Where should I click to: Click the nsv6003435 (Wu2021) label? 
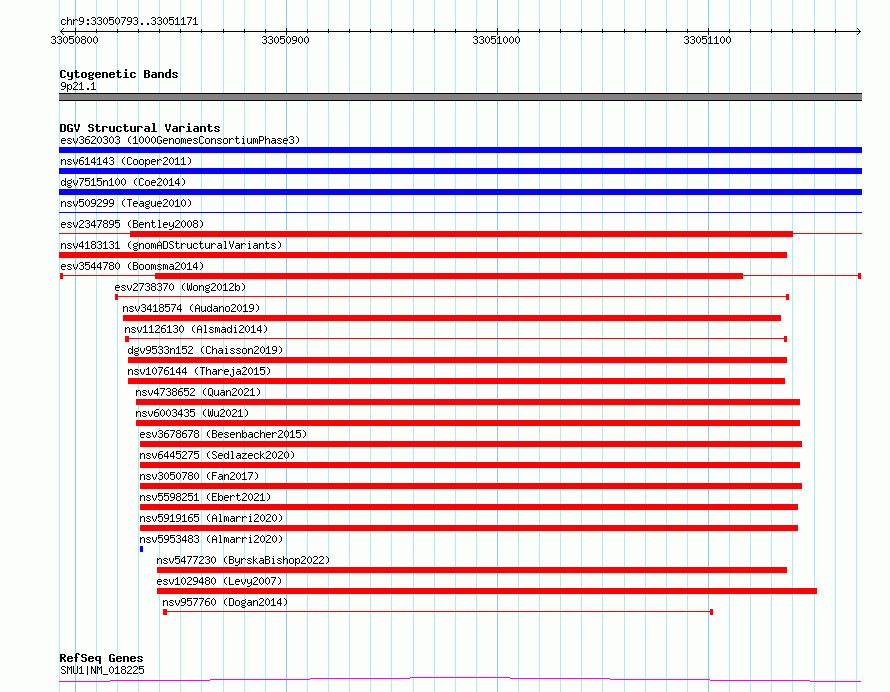[192, 413]
